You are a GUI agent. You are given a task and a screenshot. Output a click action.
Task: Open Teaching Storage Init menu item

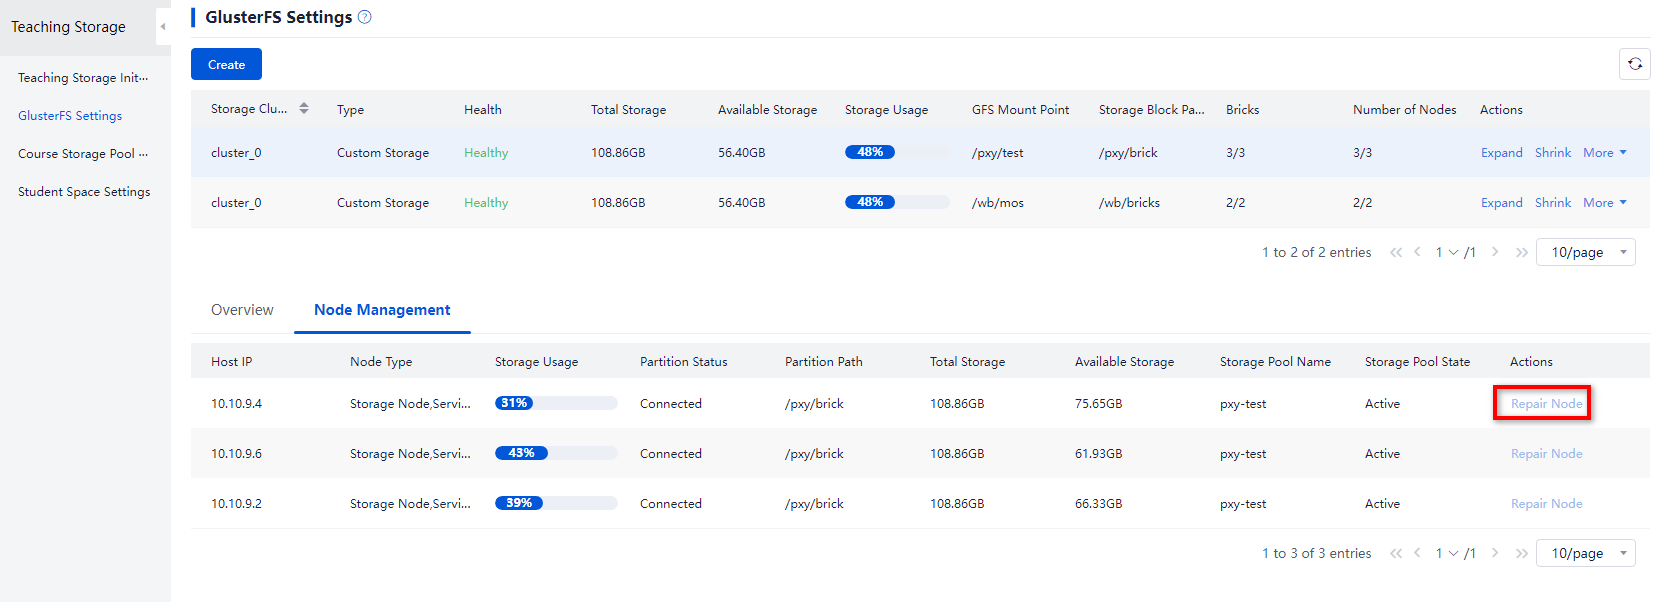click(x=83, y=78)
